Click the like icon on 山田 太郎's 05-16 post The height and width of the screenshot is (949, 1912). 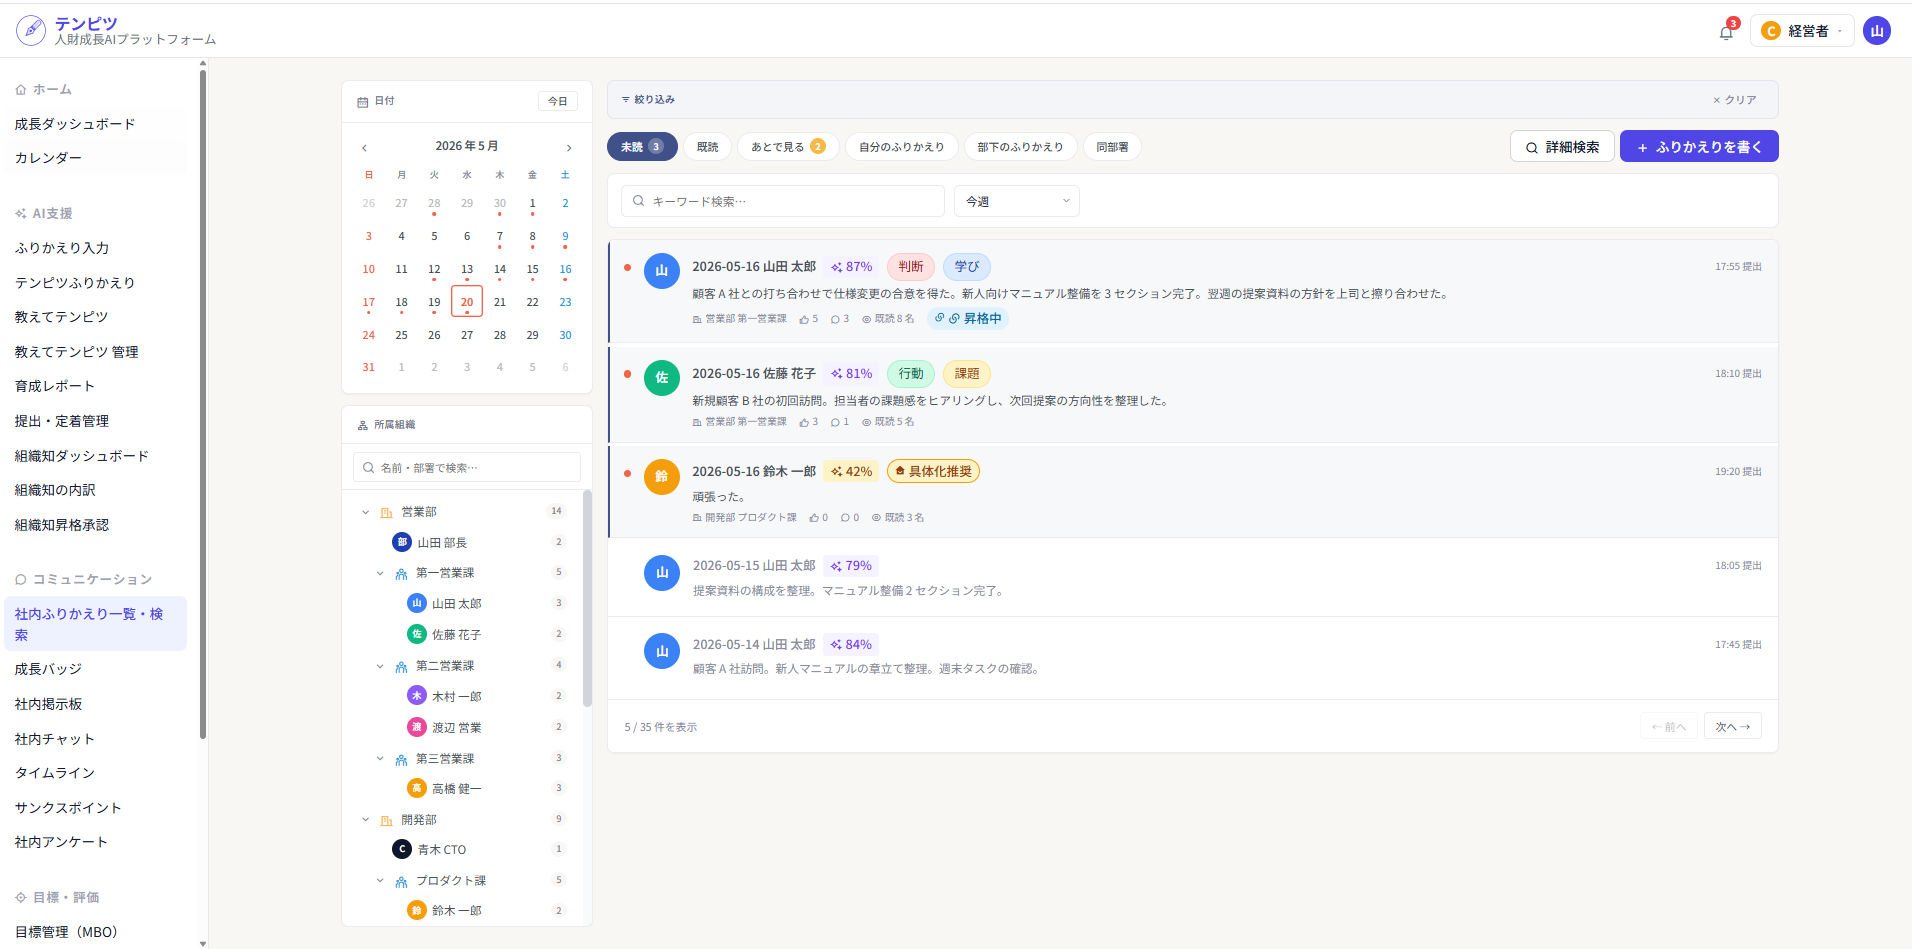[x=804, y=319]
